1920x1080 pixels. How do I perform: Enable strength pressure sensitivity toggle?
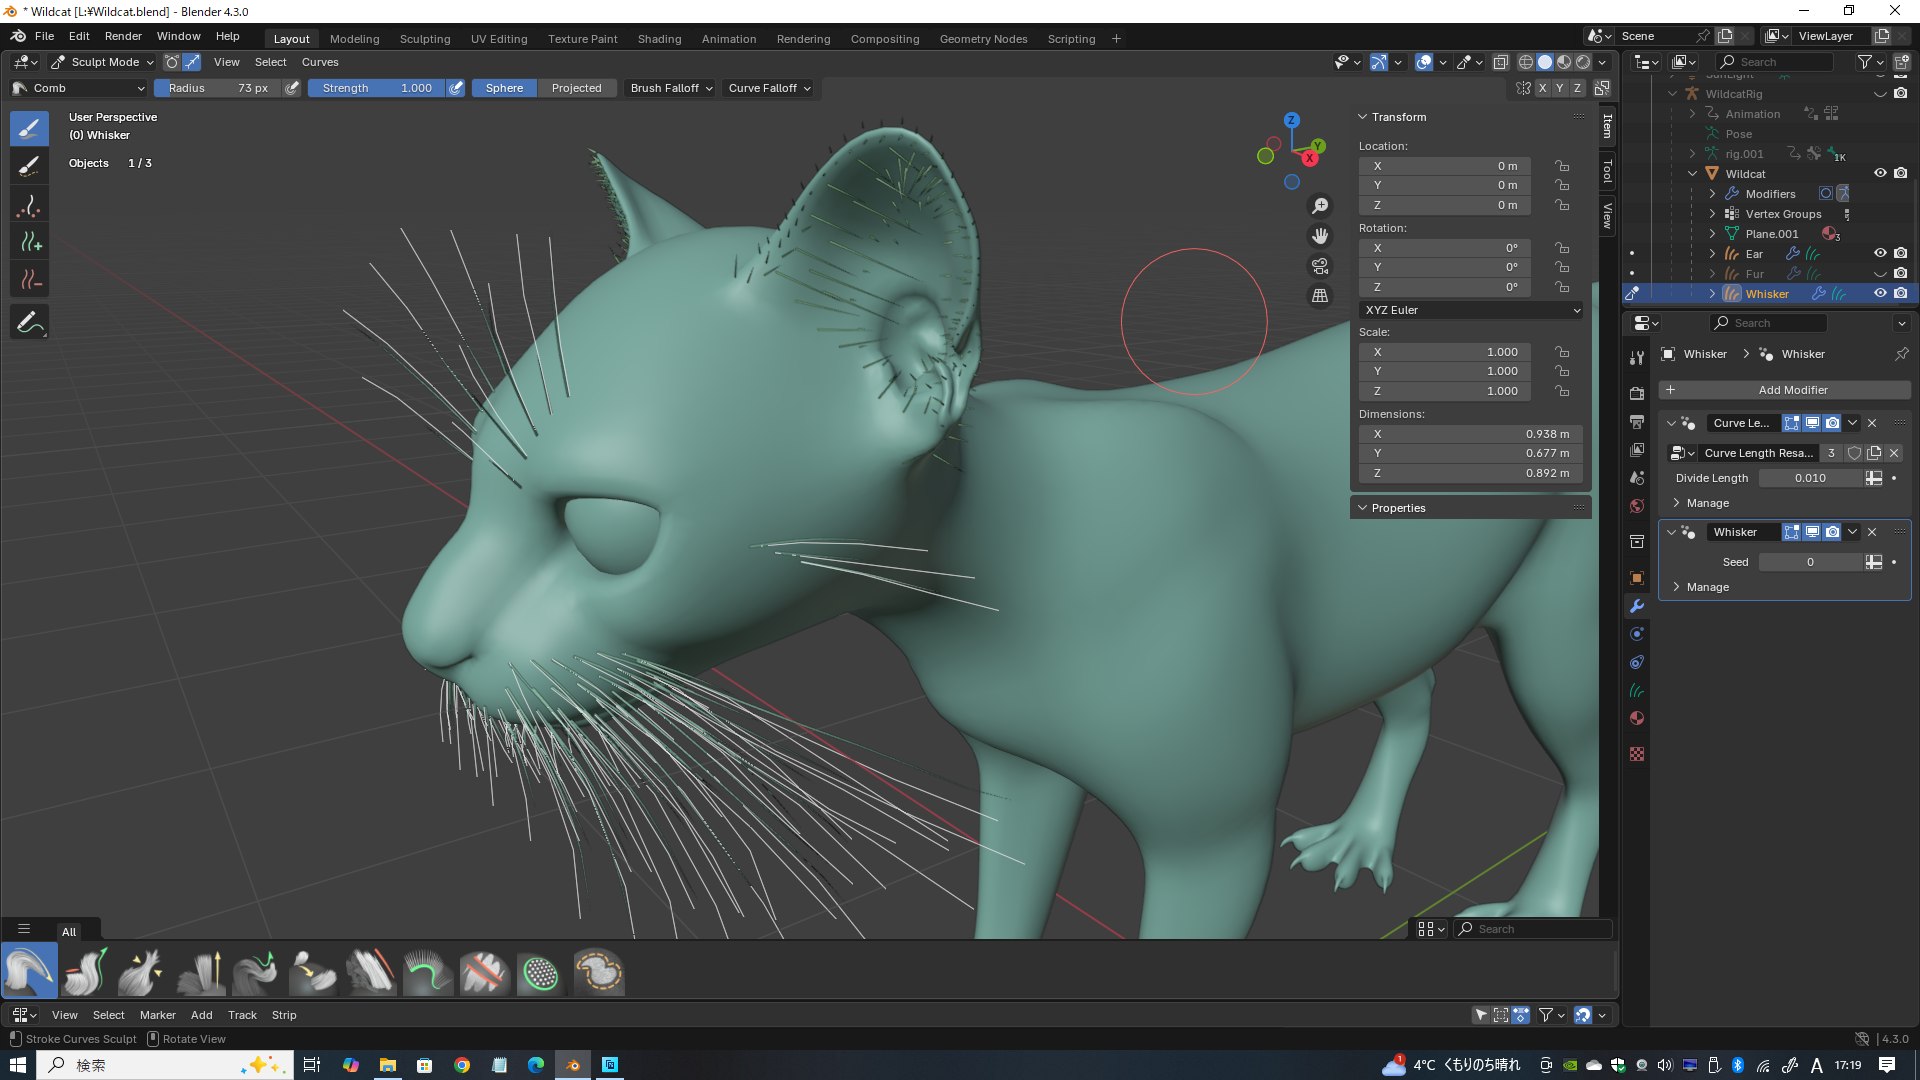click(456, 88)
